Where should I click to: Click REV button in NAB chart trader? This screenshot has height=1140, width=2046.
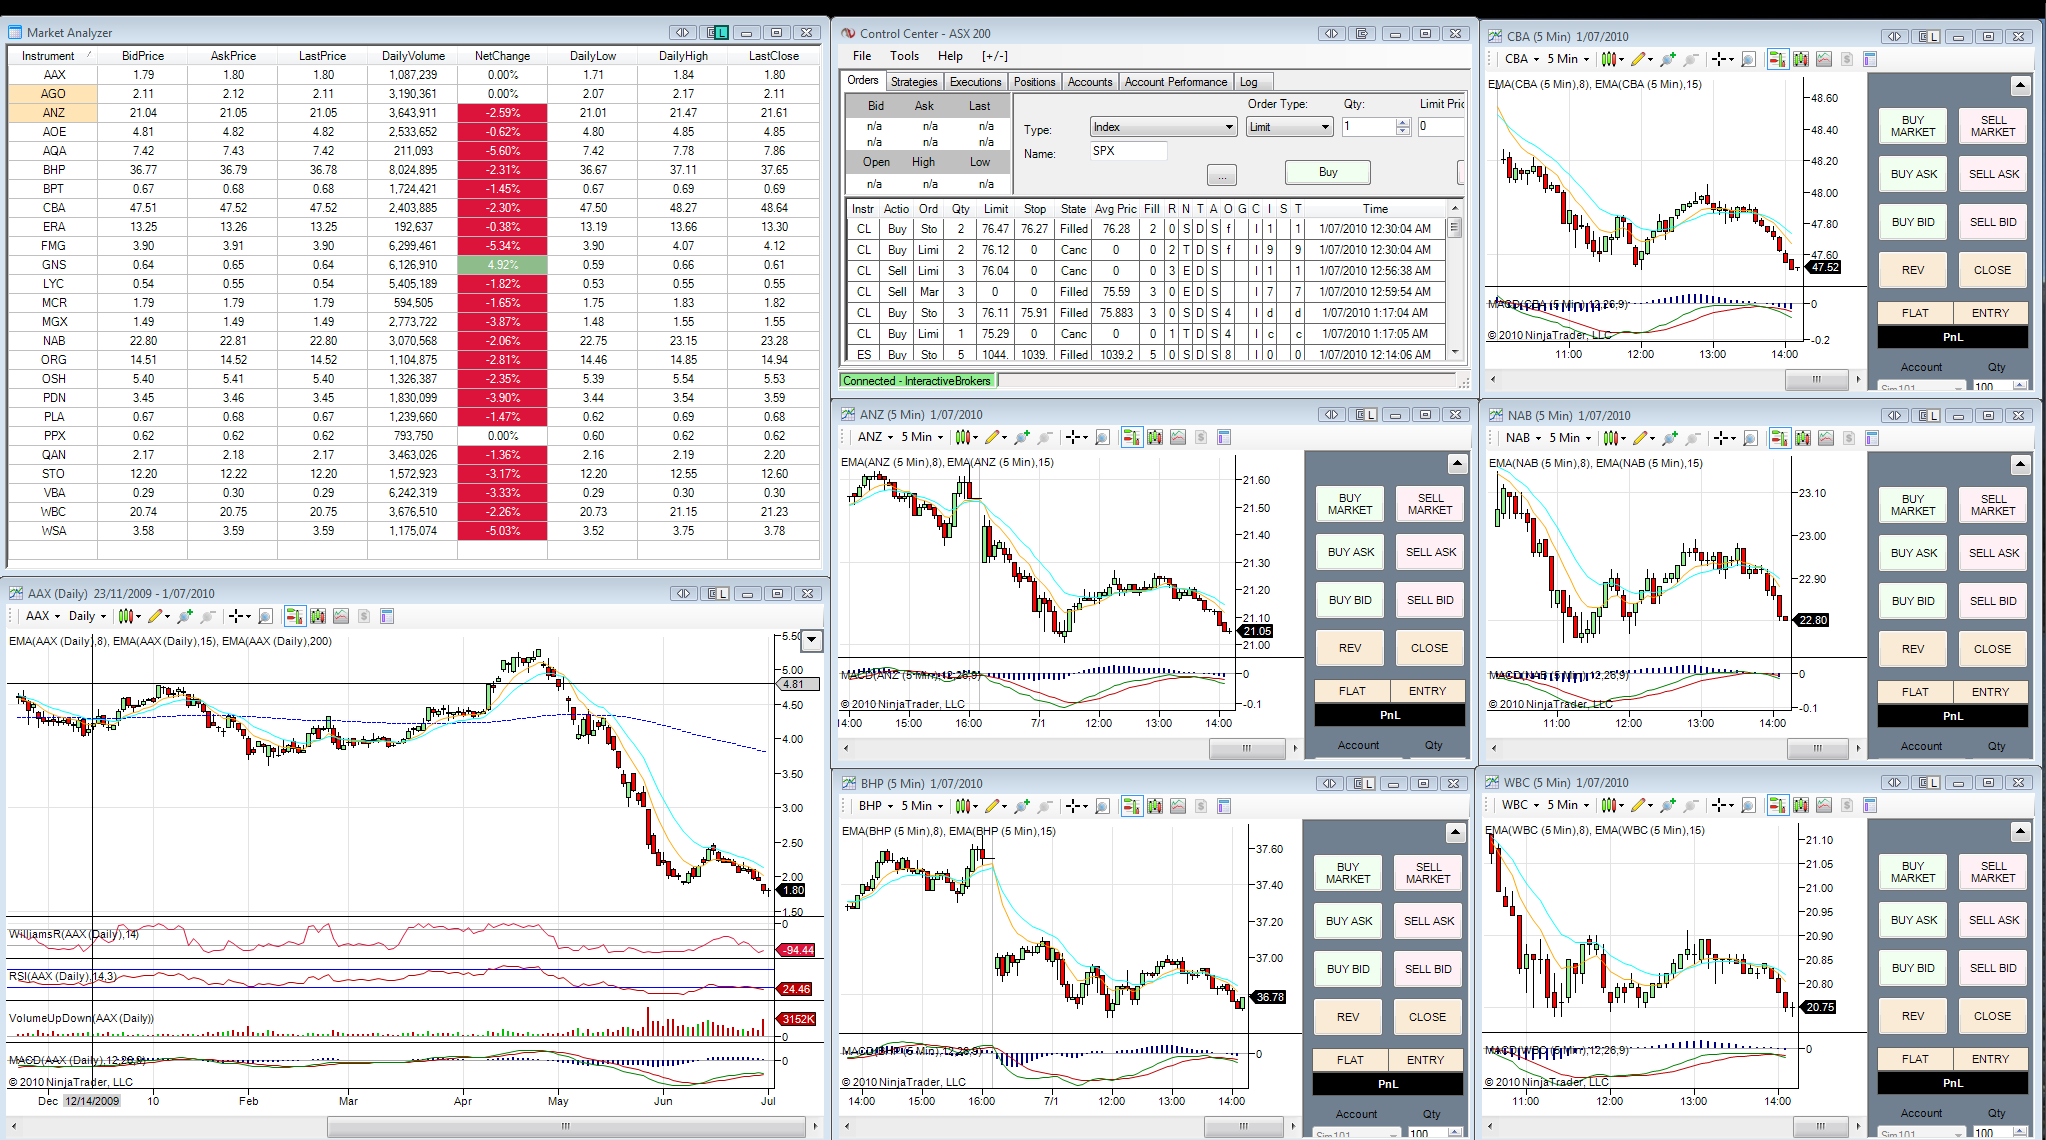coord(1913,649)
